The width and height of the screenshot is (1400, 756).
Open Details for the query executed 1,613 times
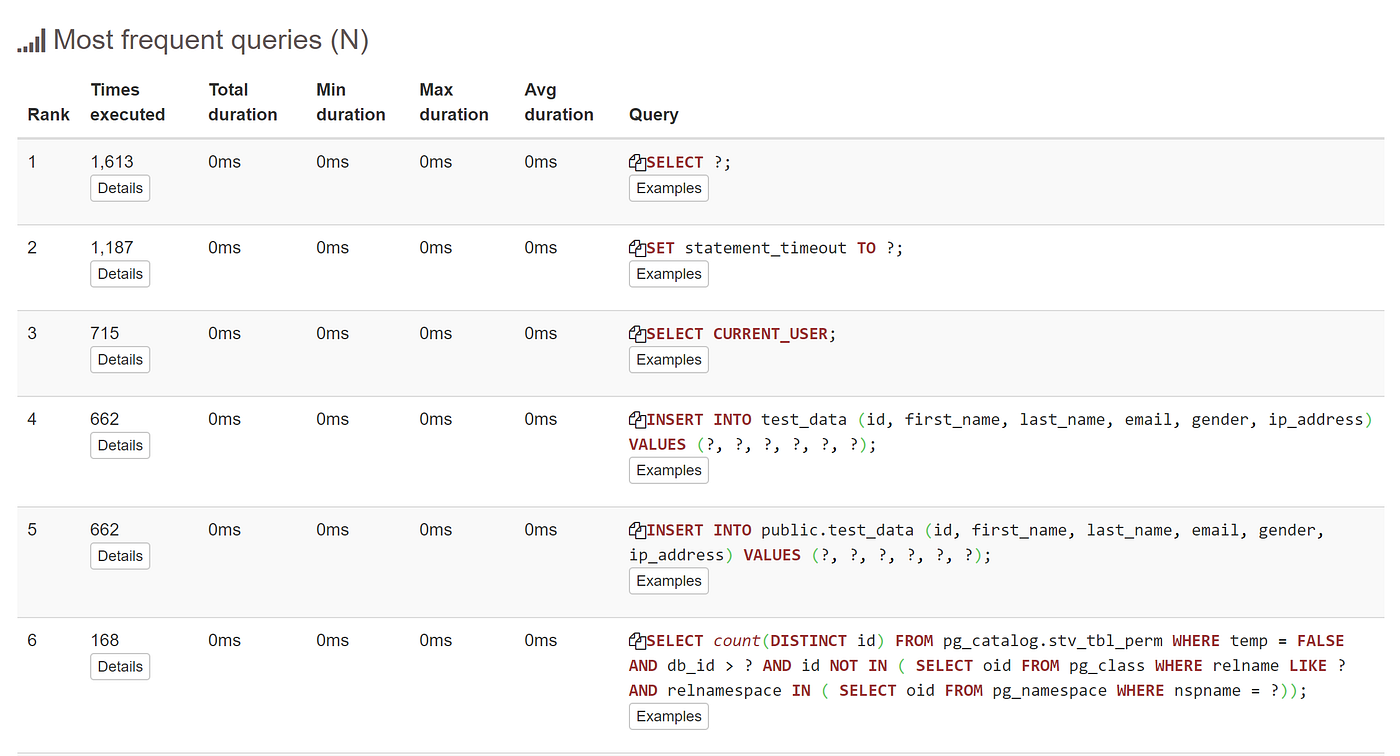pyautogui.click(x=120, y=188)
